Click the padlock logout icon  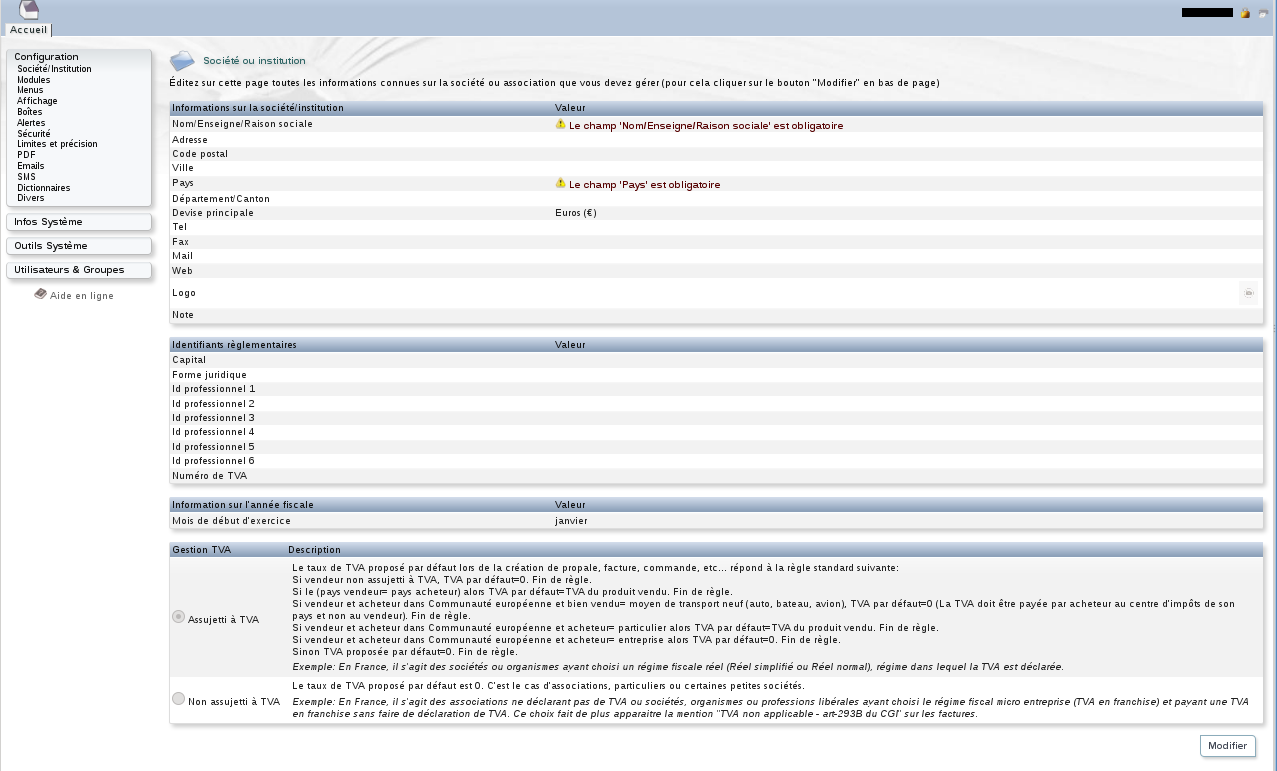1245,13
